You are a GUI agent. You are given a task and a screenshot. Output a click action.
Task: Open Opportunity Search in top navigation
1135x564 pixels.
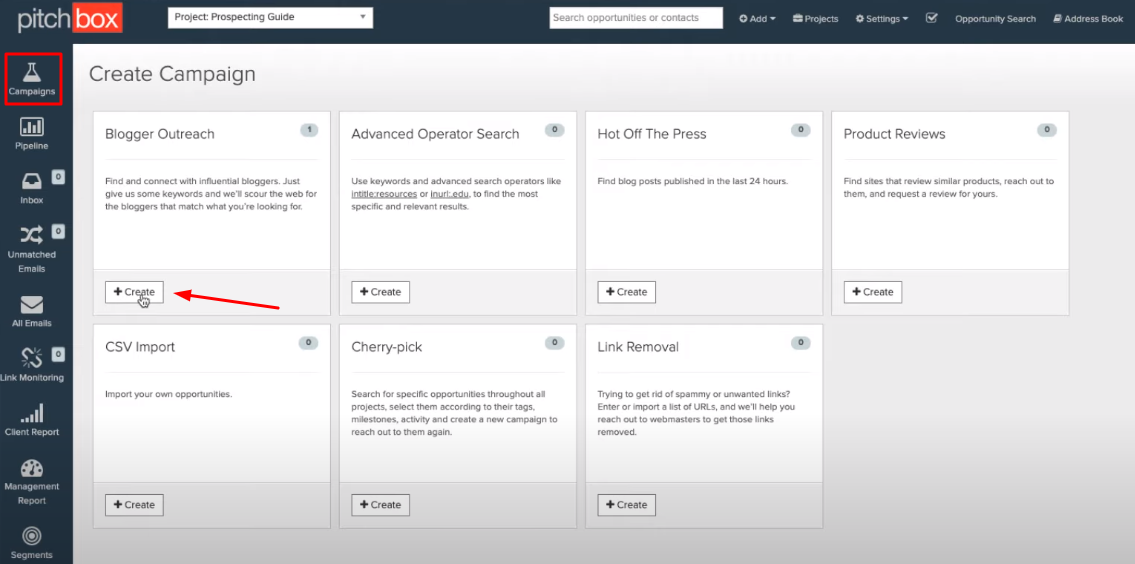[x=995, y=19]
